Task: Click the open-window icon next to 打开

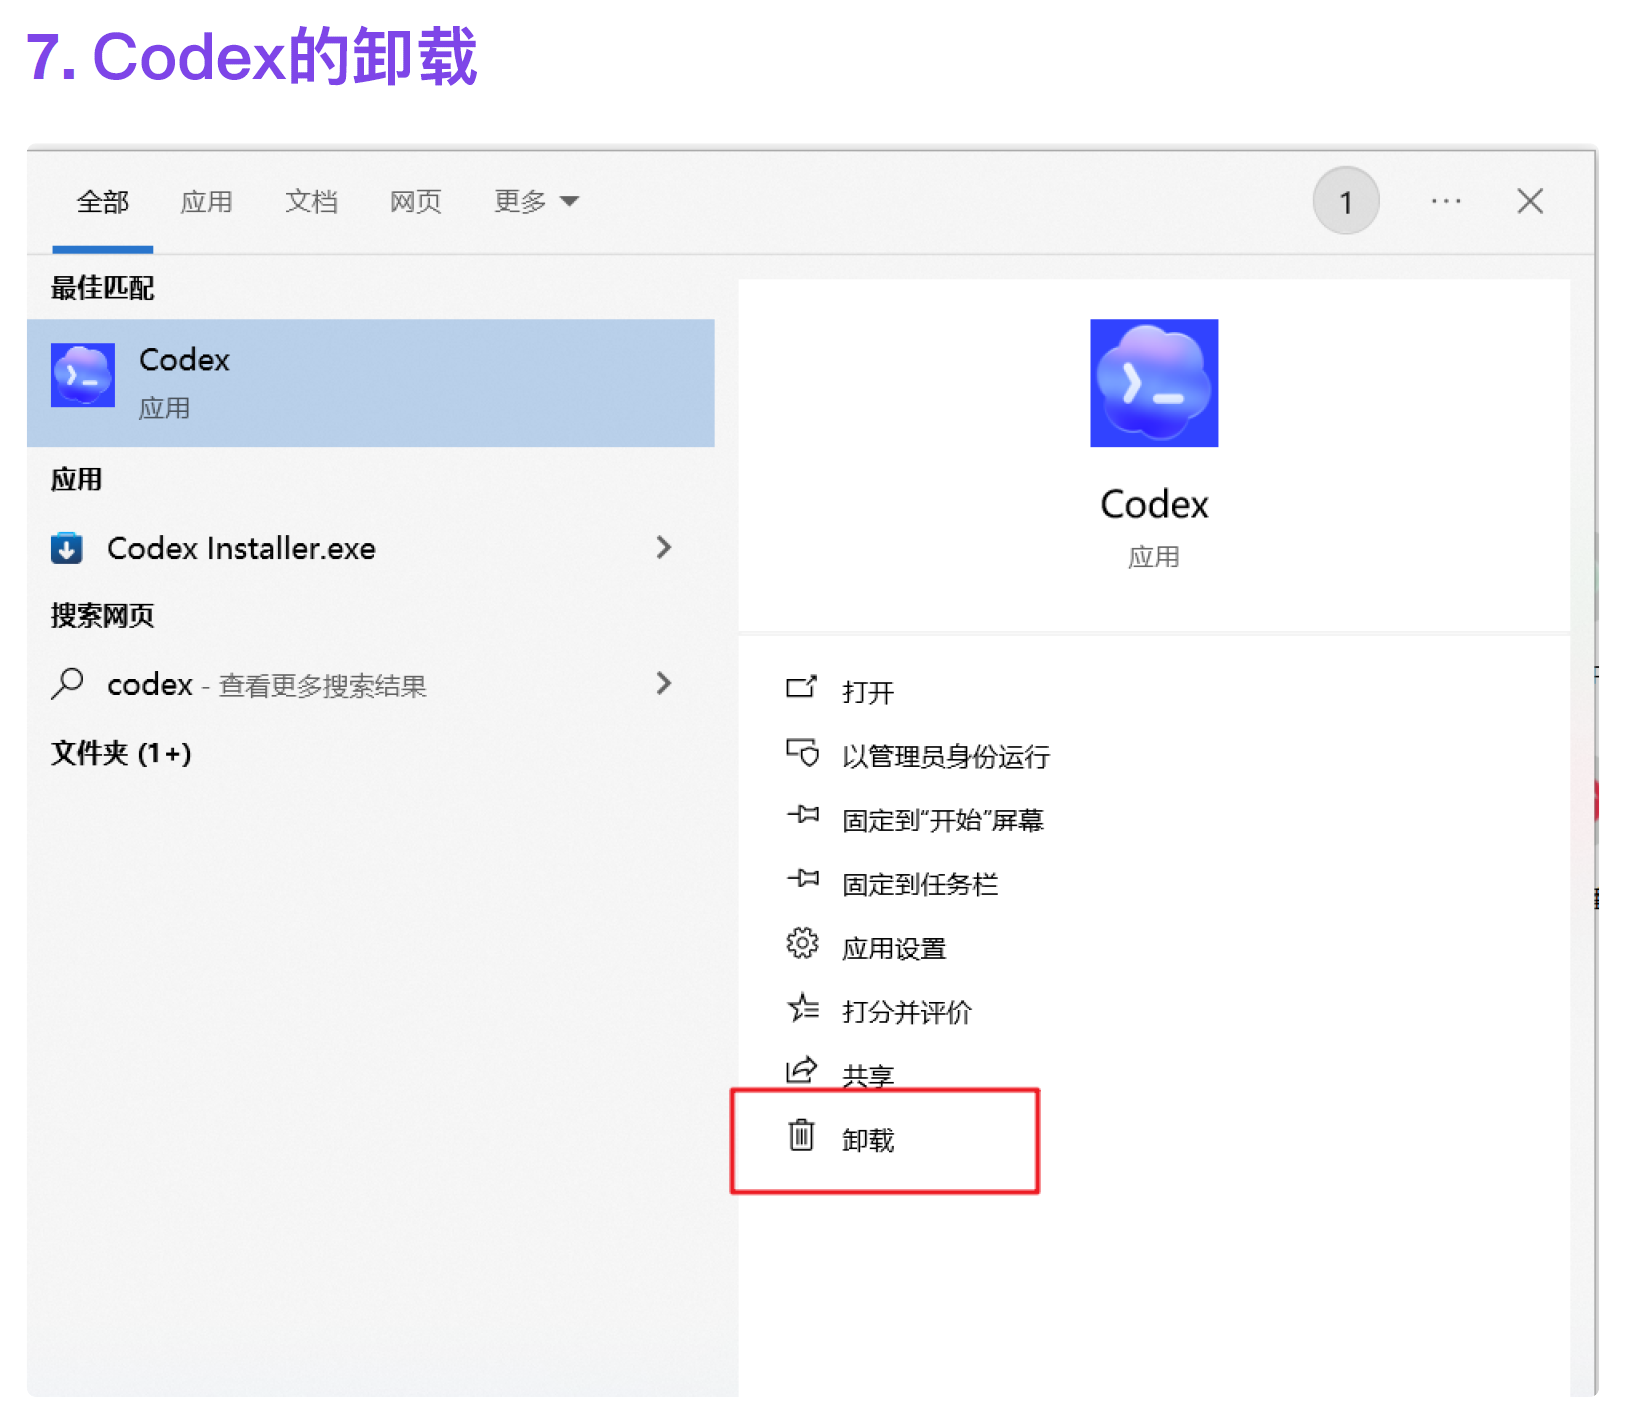Action: (x=801, y=687)
